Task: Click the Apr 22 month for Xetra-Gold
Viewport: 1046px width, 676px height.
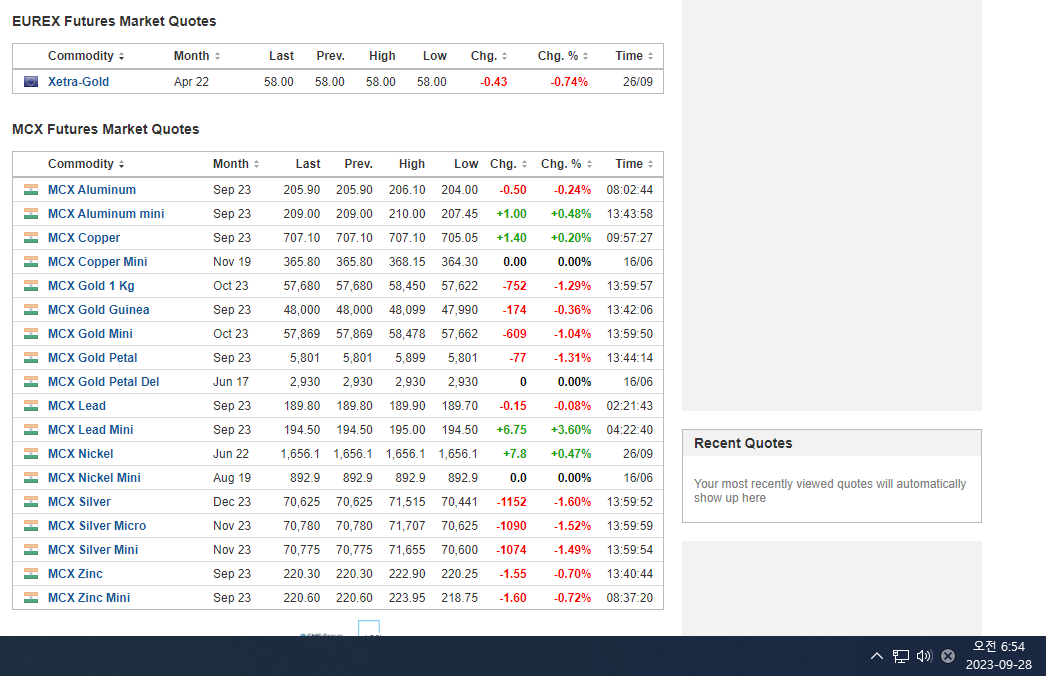Action: coord(191,81)
